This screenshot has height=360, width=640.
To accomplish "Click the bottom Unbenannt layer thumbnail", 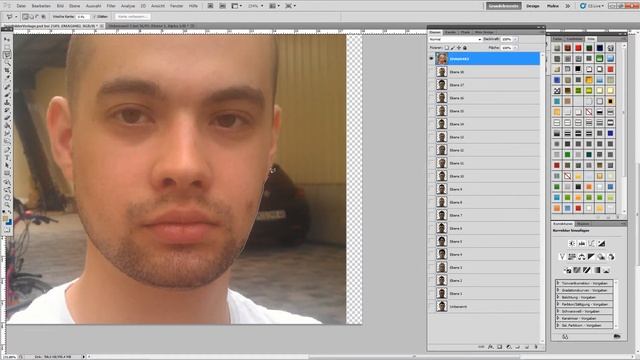I will coord(441,307).
